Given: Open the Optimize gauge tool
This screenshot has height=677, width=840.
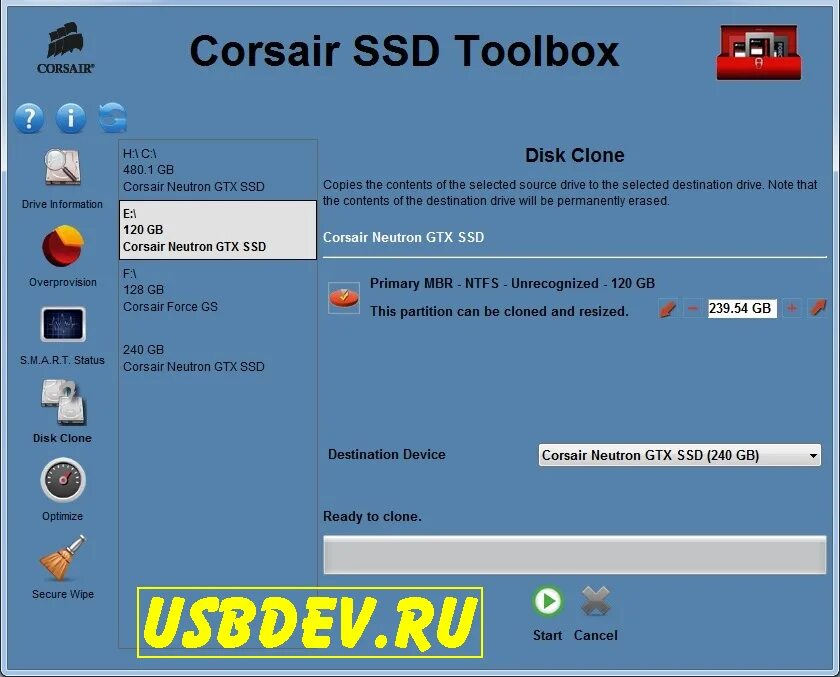Looking at the screenshot, I should pyautogui.click(x=63, y=490).
